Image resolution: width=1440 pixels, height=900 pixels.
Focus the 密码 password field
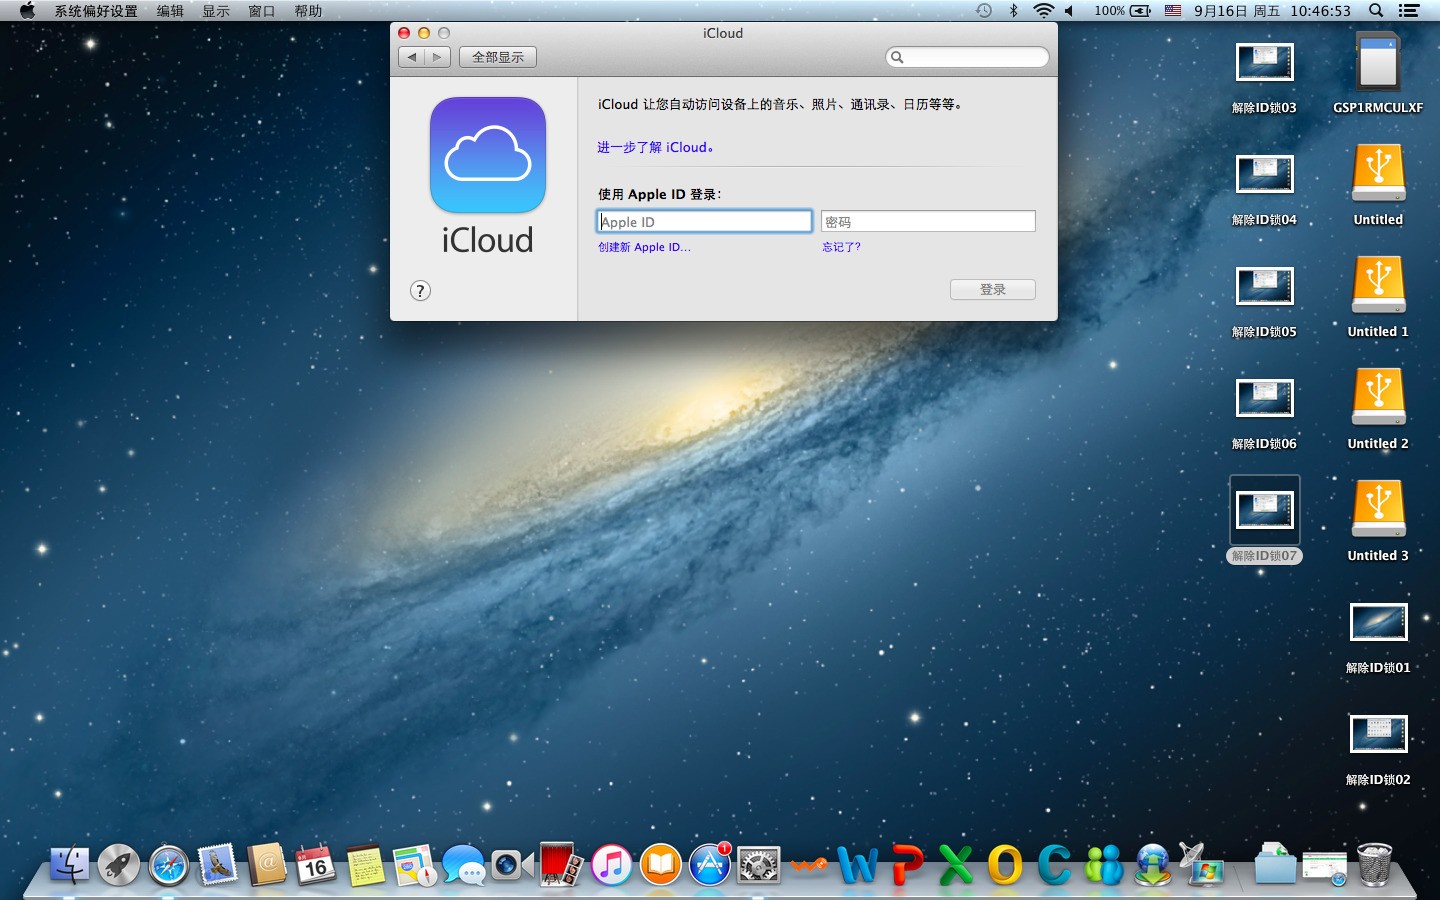[928, 221]
